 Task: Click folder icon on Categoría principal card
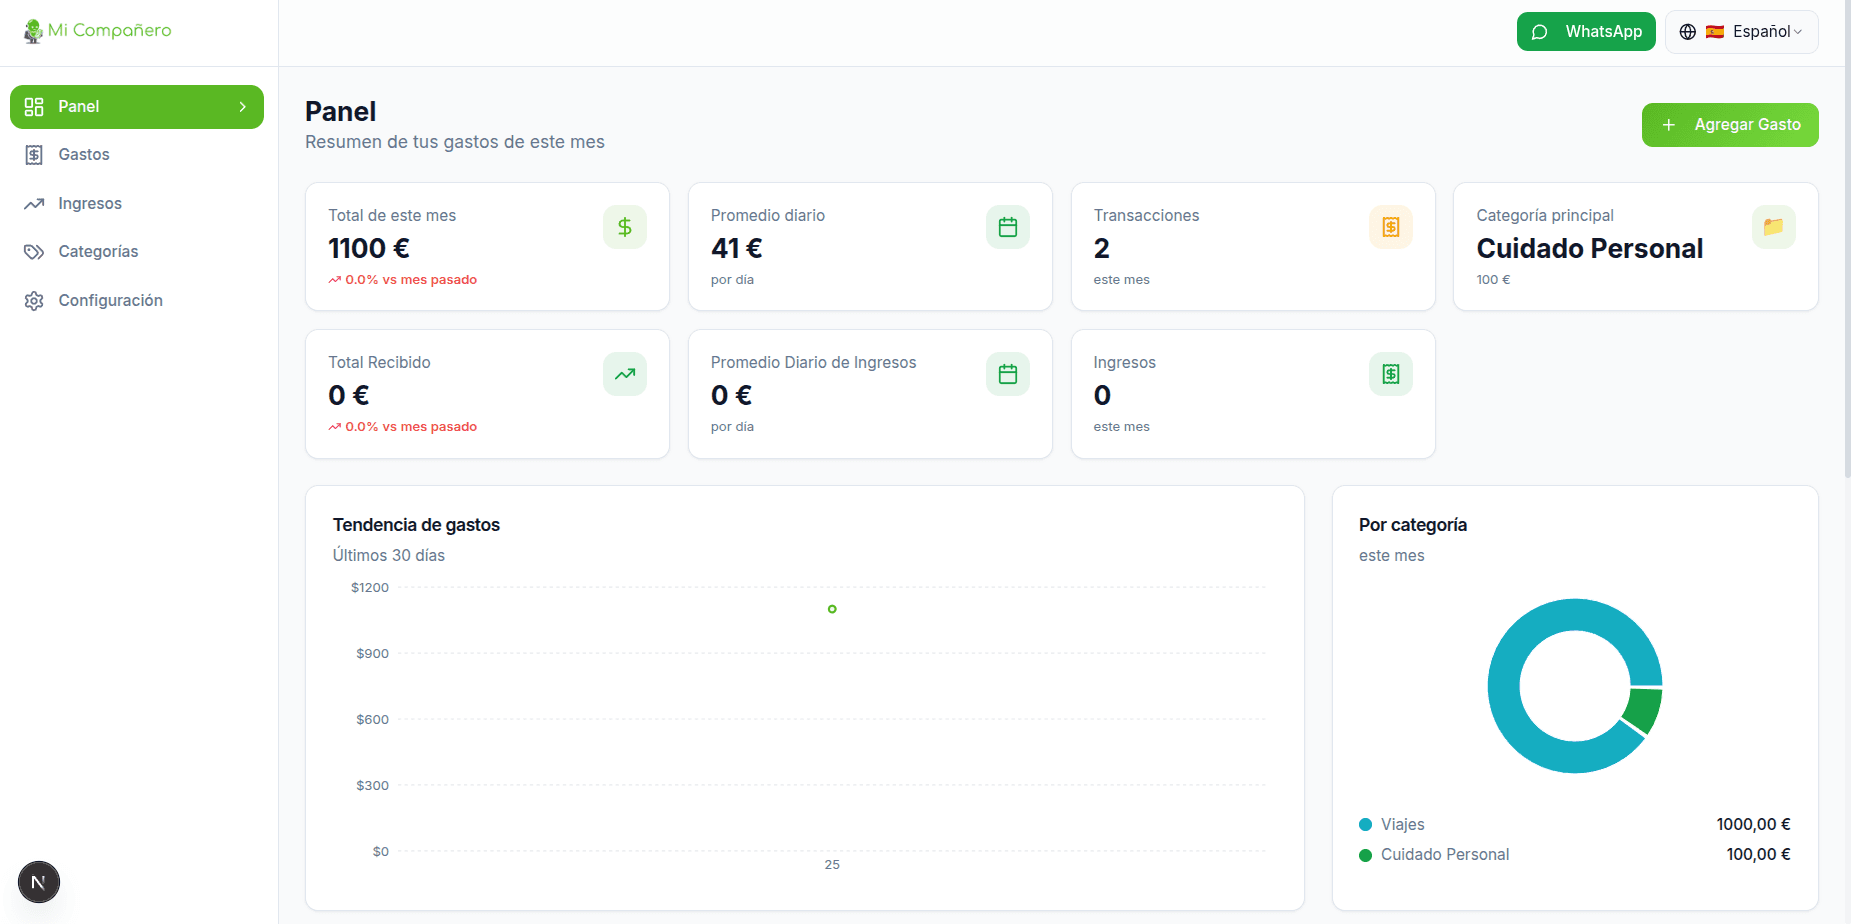1773,227
